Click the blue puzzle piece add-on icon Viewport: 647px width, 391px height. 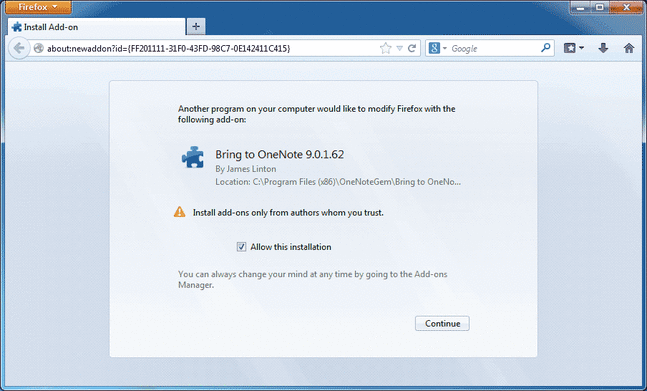pos(193,157)
